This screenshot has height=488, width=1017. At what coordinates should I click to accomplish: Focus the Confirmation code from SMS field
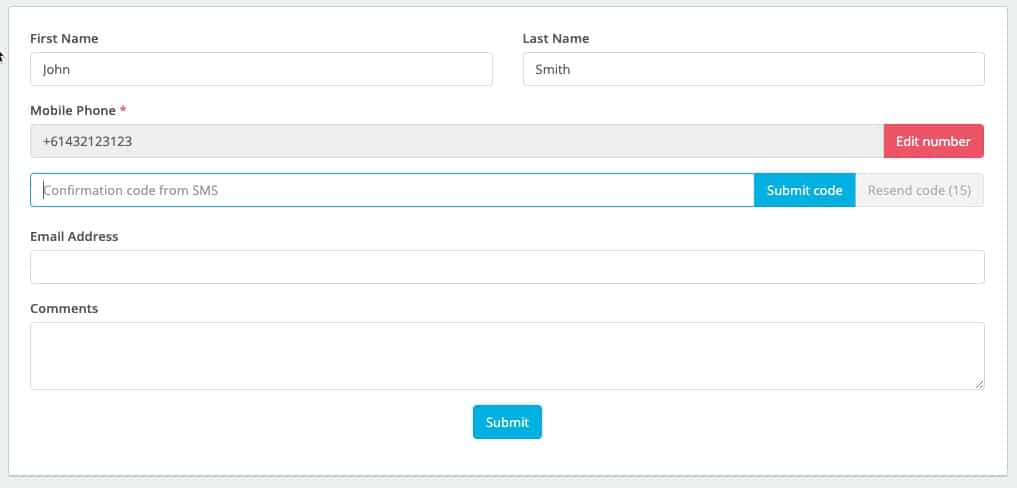tap(392, 190)
